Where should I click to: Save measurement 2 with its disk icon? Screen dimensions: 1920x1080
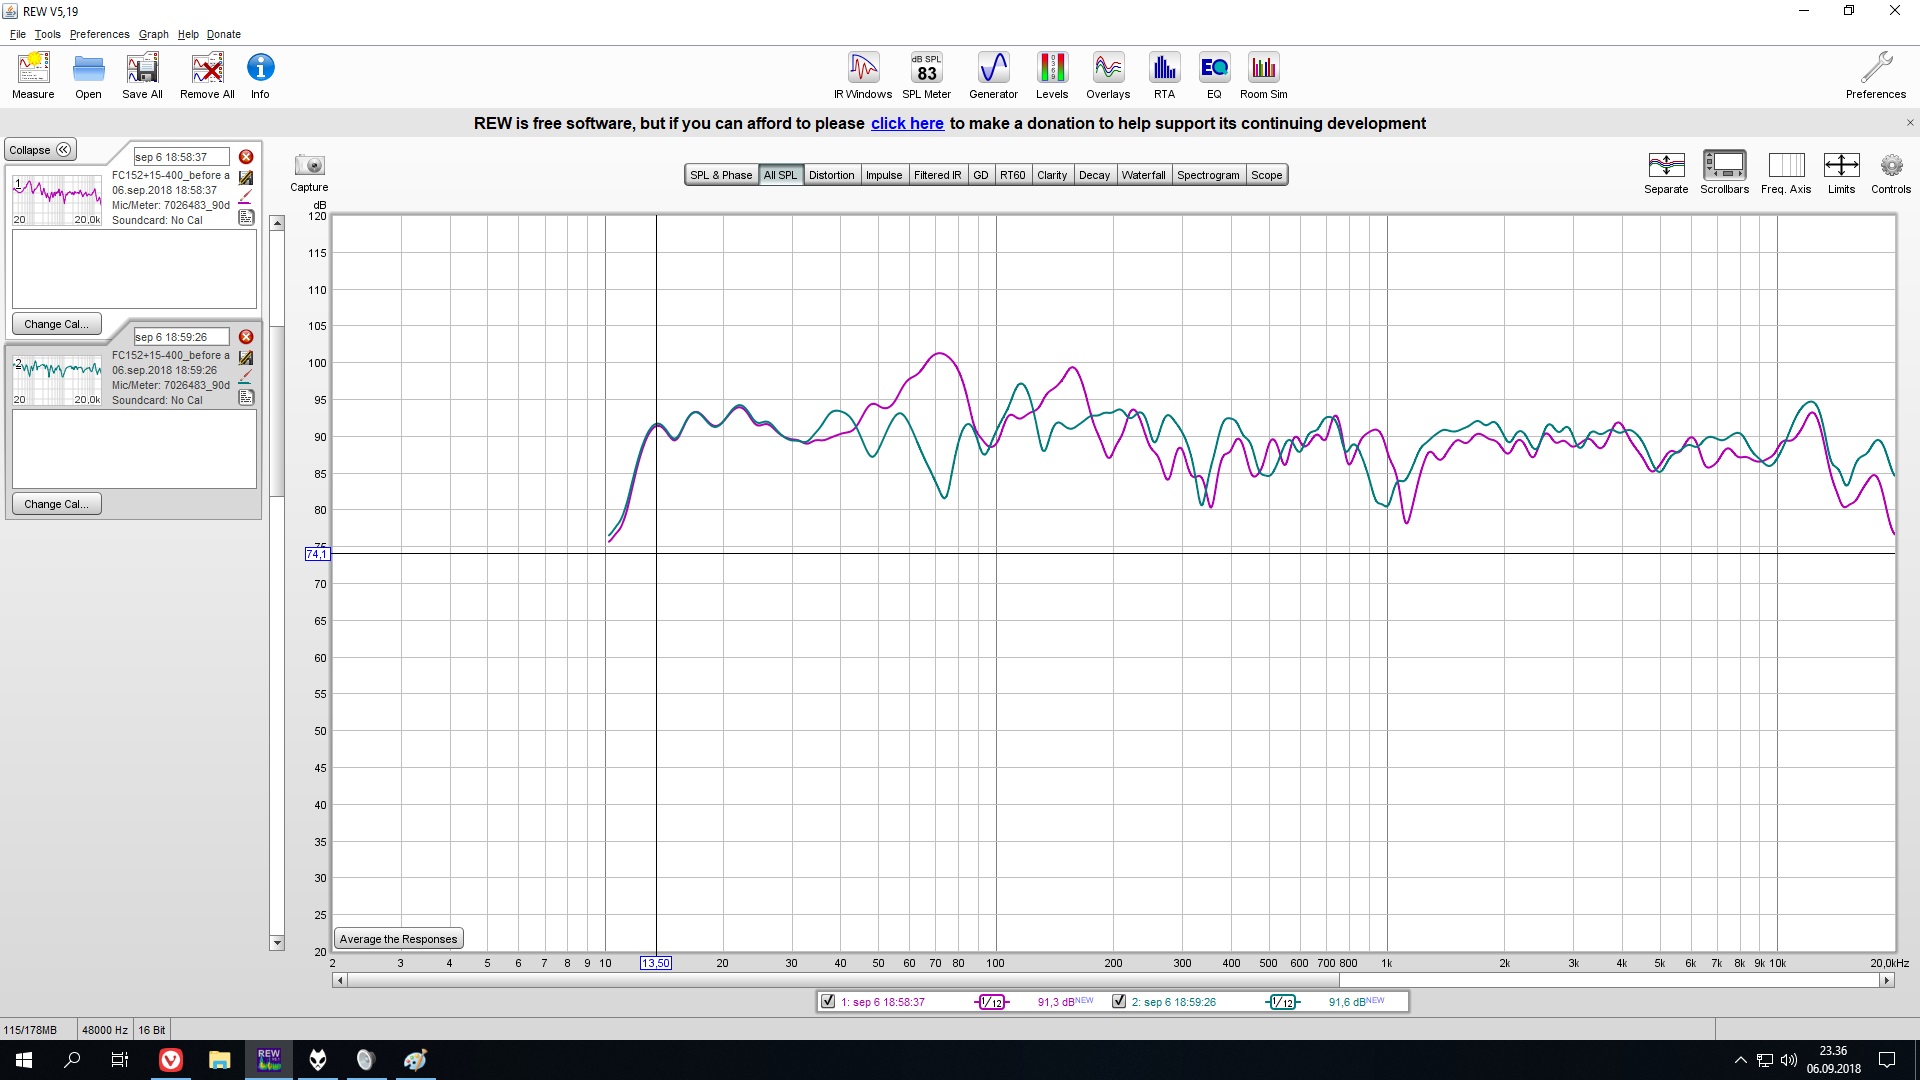(246, 357)
